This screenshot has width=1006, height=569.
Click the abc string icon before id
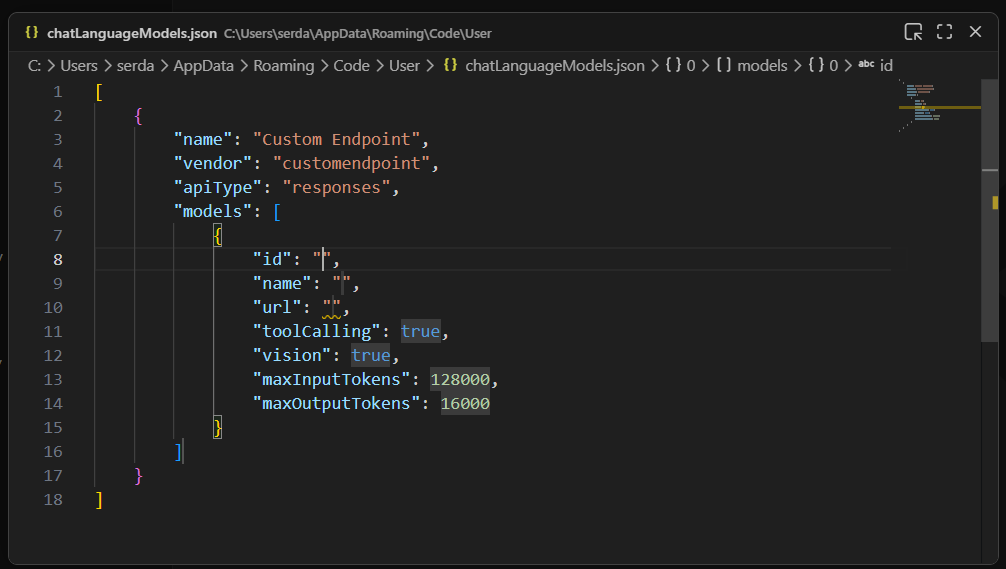pos(866,64)
